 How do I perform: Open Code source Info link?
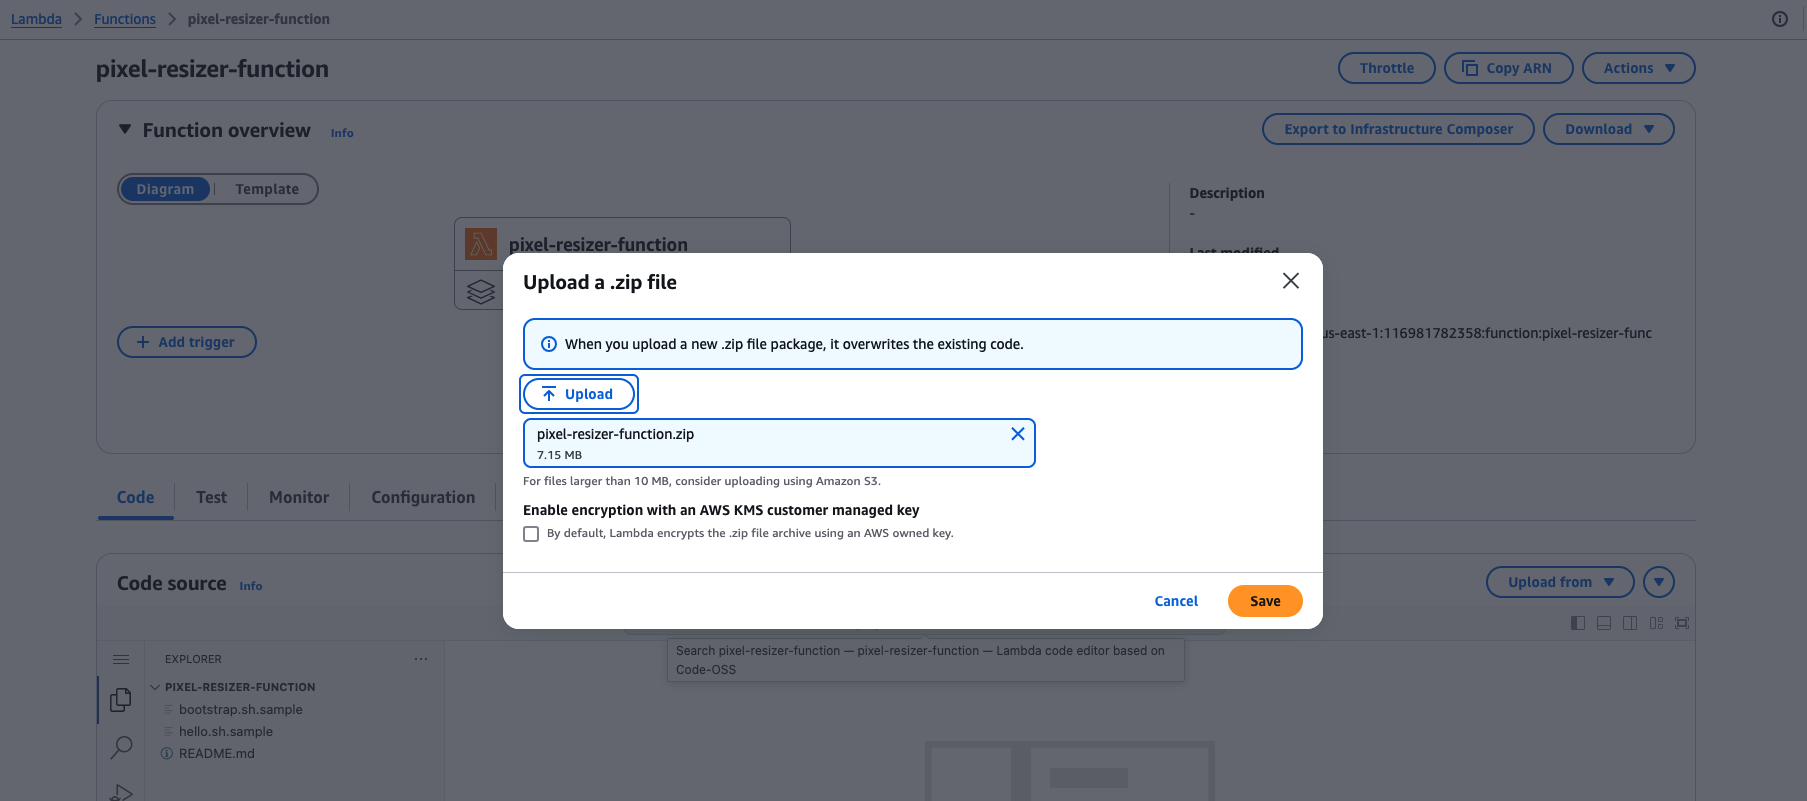[251, 586]
